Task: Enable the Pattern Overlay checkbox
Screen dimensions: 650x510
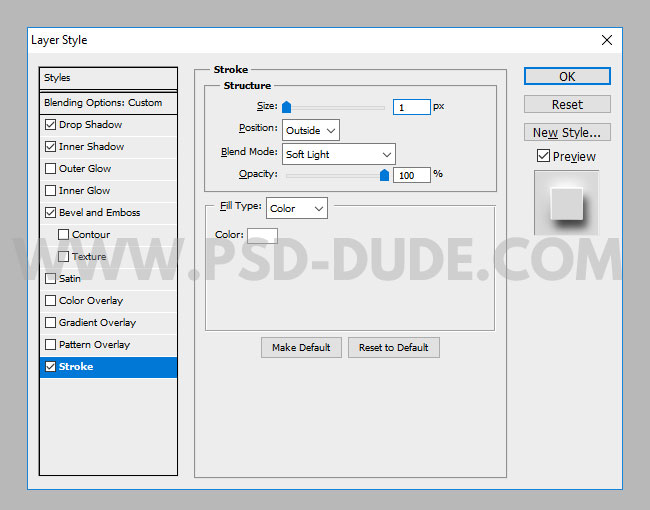Action: [51, 344]
